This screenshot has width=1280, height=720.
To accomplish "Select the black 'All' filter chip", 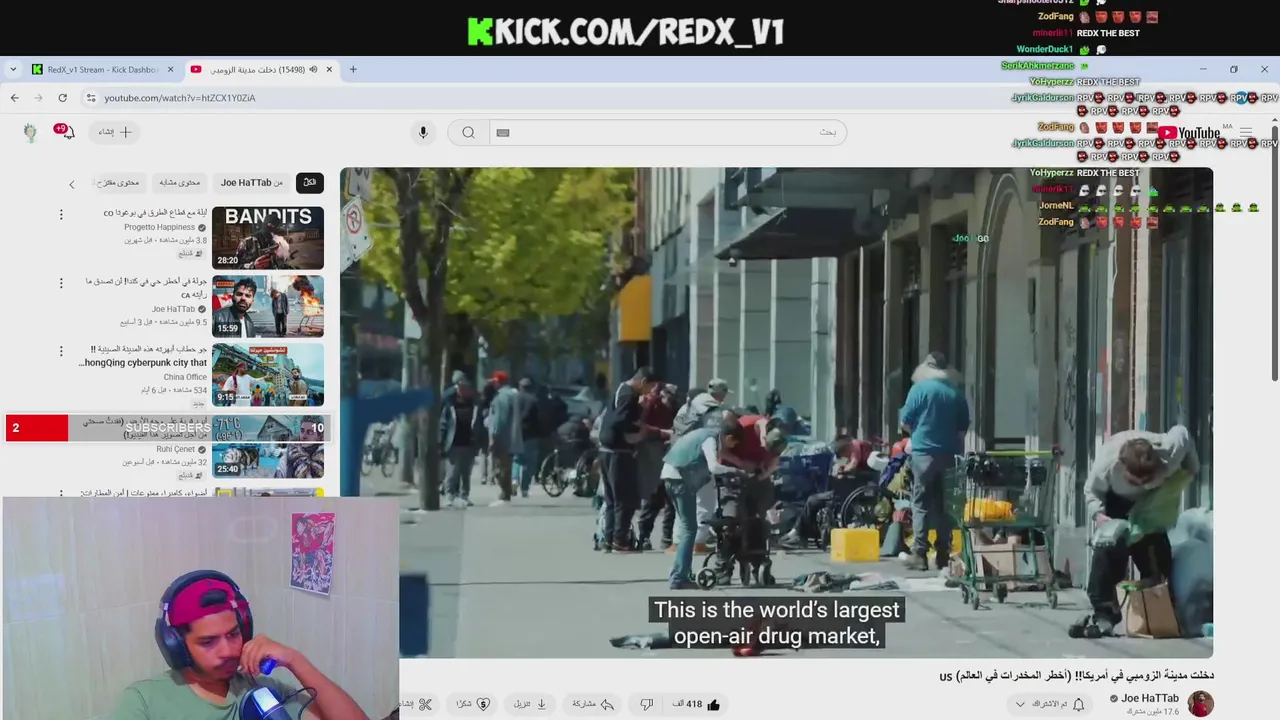I will (310, 182).
